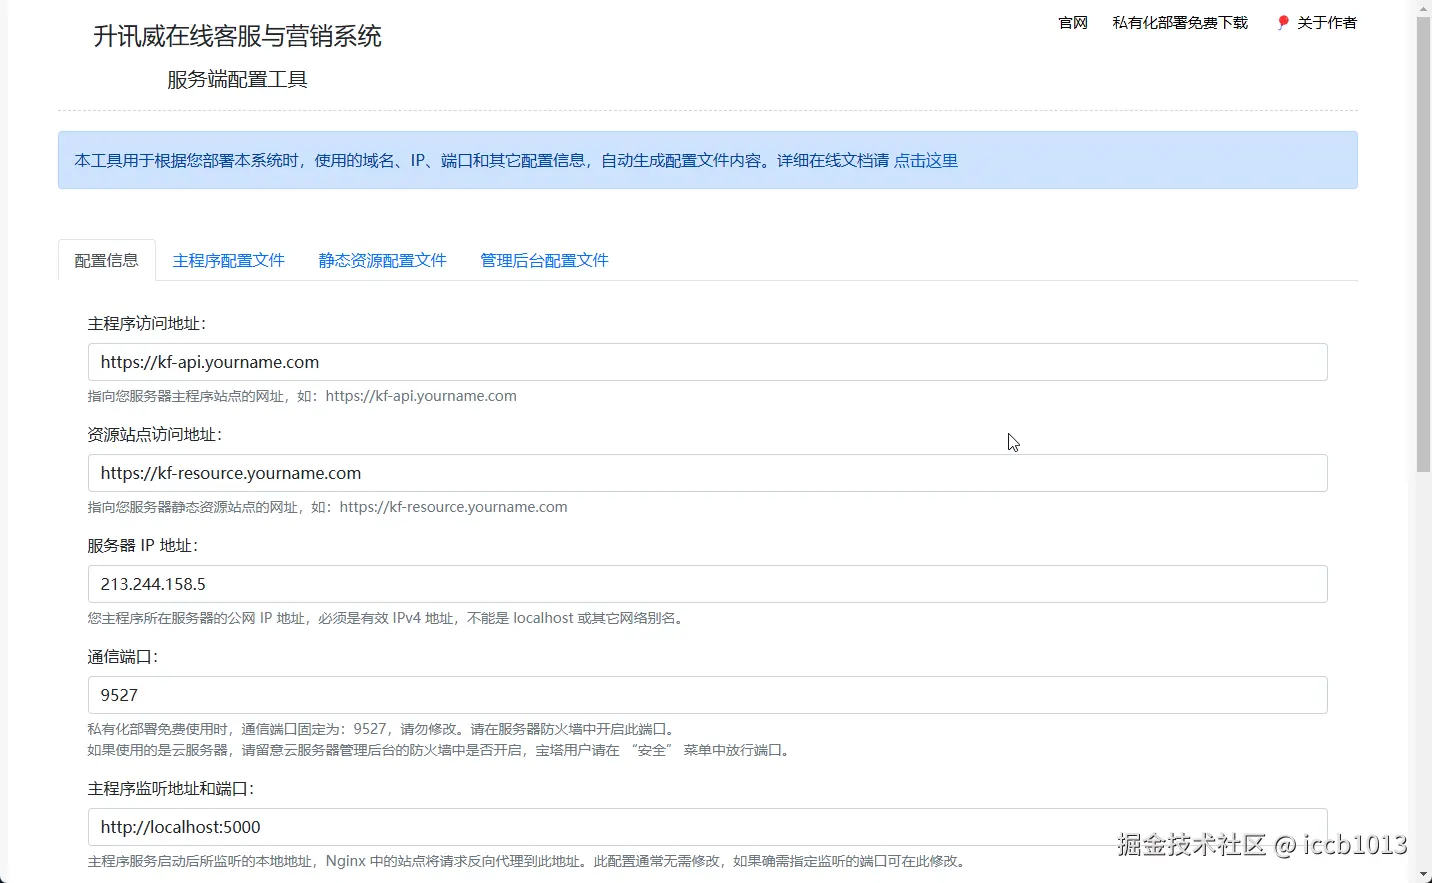Click the 资源站点访问地址 input field
1432x883 pixels.
click(x=708, y=473)
